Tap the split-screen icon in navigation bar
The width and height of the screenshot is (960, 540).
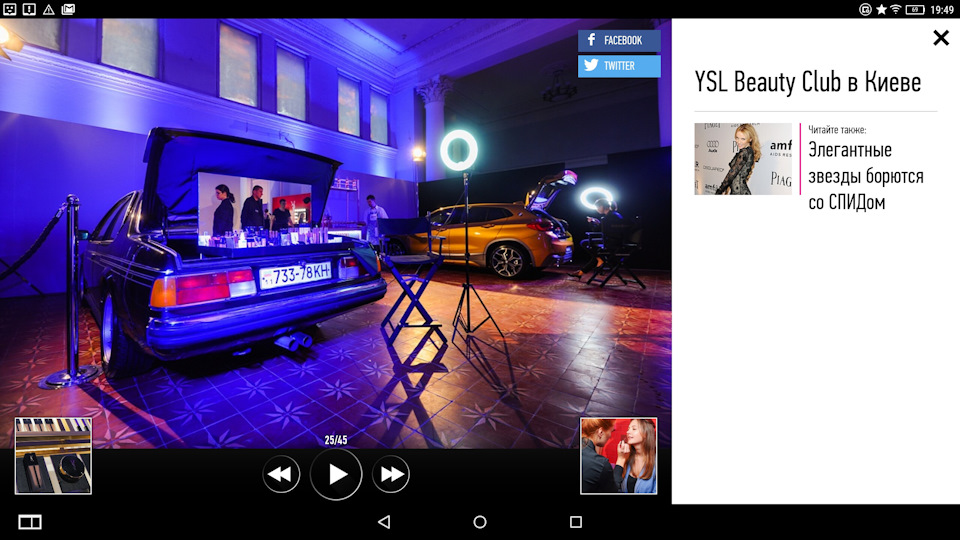(x=30, y=522)
